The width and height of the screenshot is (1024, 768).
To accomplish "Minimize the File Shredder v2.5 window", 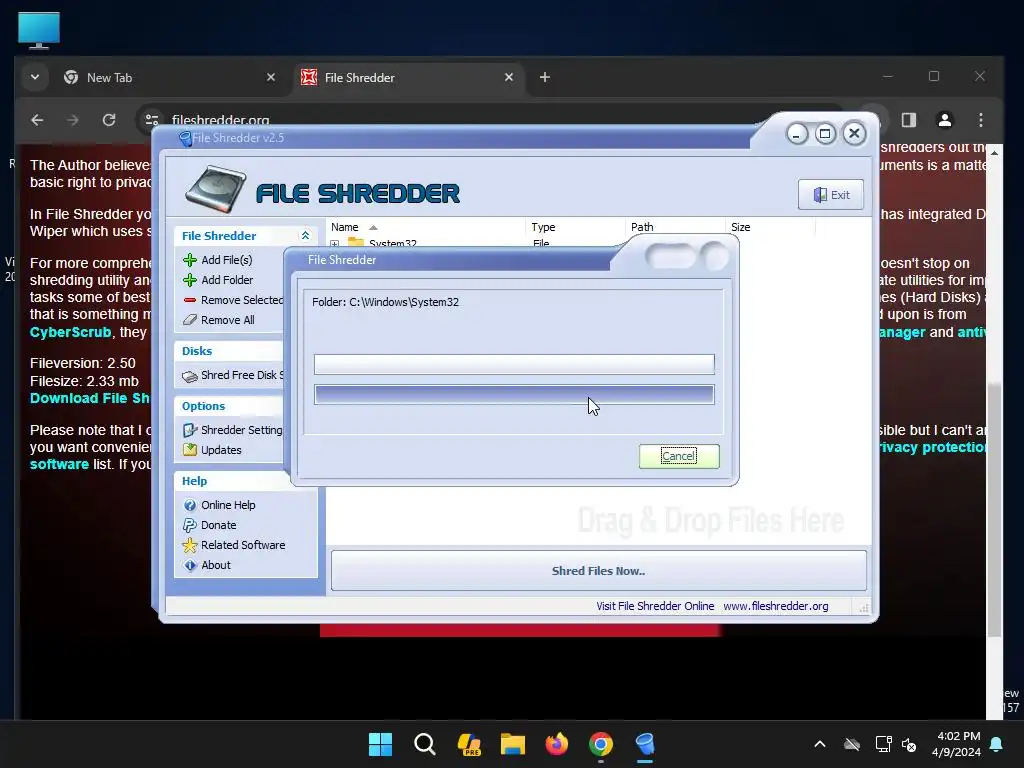I will point(797,135).
